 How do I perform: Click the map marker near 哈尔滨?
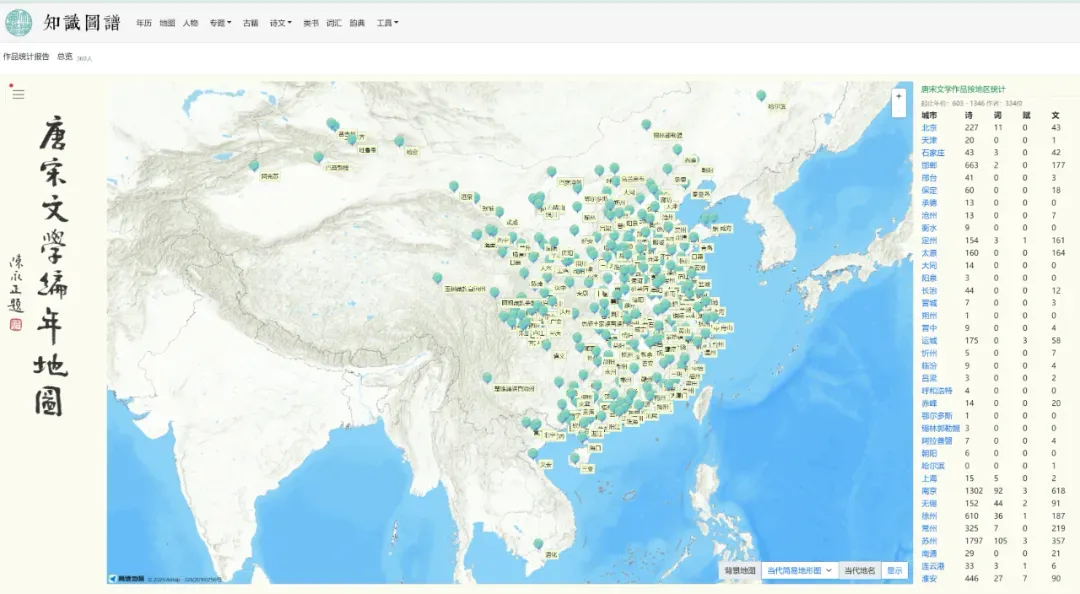761,96
